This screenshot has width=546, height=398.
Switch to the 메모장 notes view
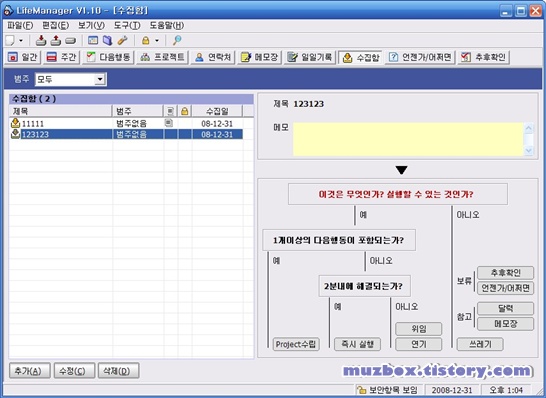(259, 57)
